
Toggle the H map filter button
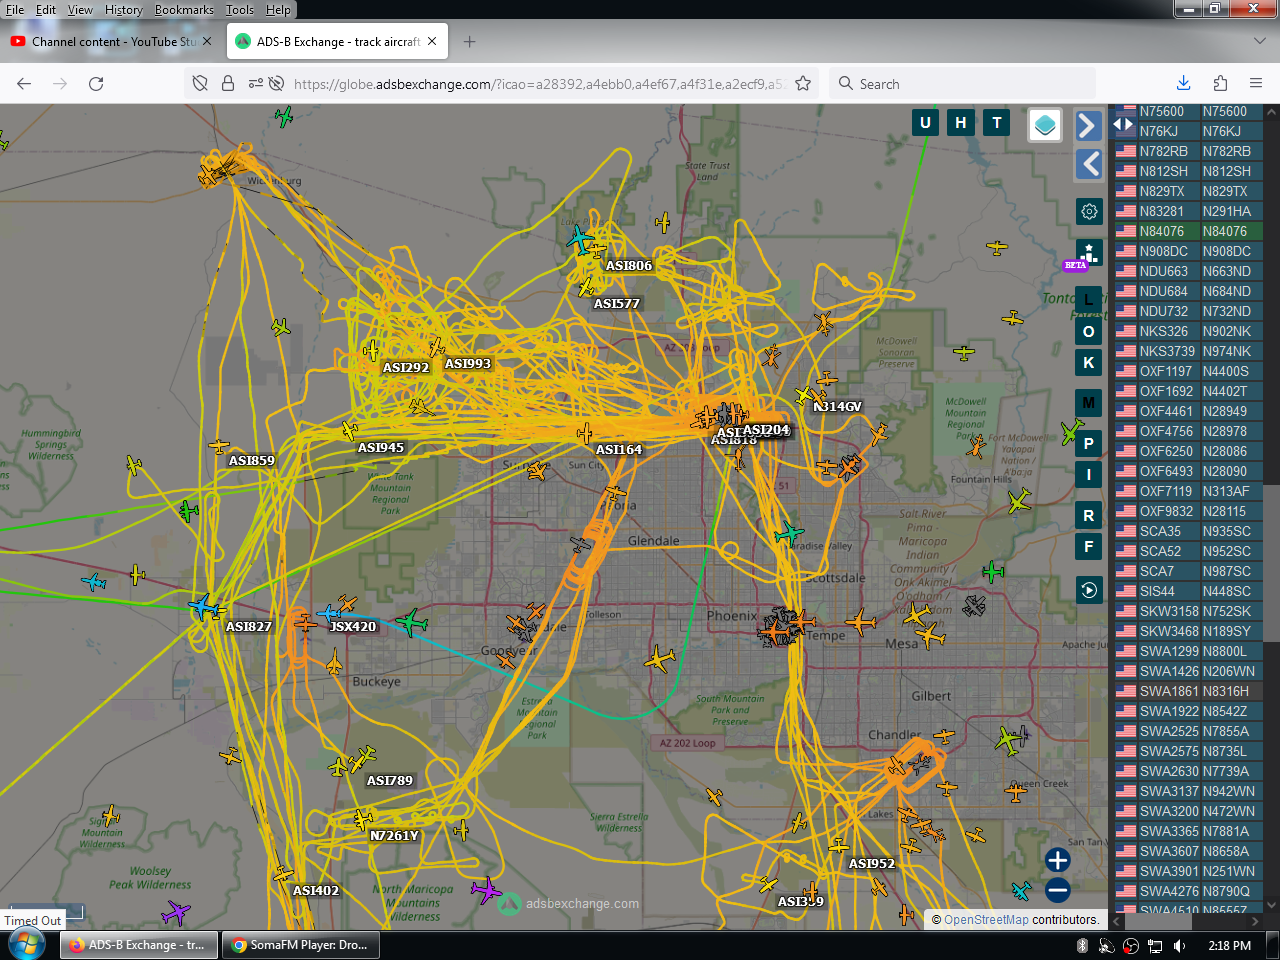click(961, 123)
